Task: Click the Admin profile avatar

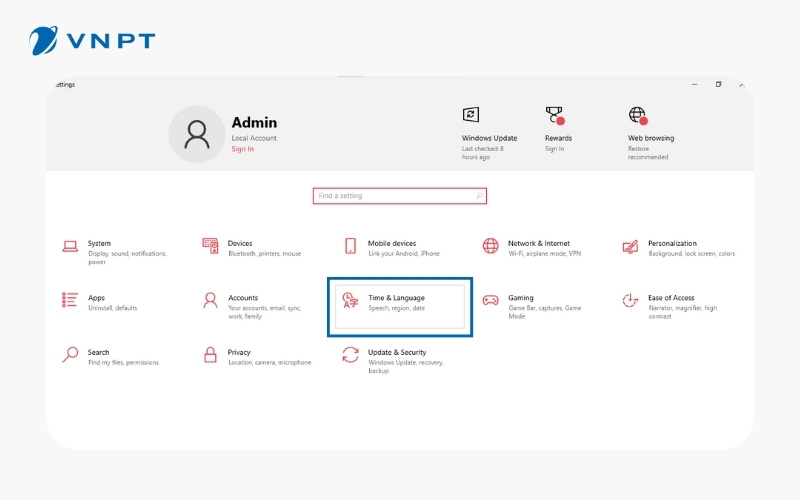Action: point(196,134)
